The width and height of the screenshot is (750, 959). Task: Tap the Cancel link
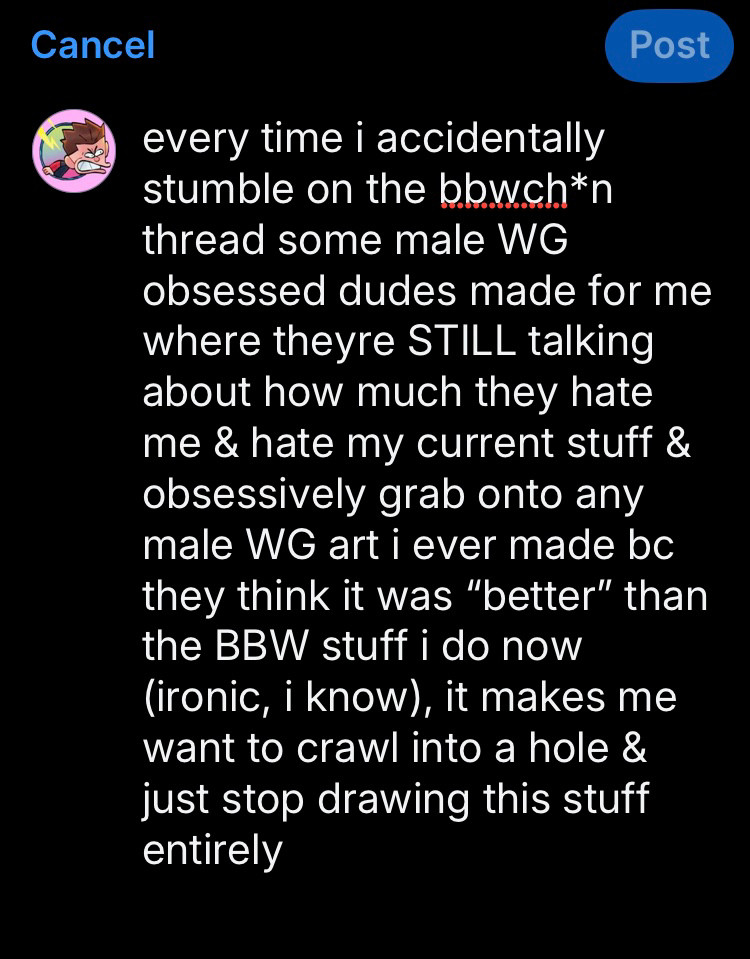coord(93,45)
